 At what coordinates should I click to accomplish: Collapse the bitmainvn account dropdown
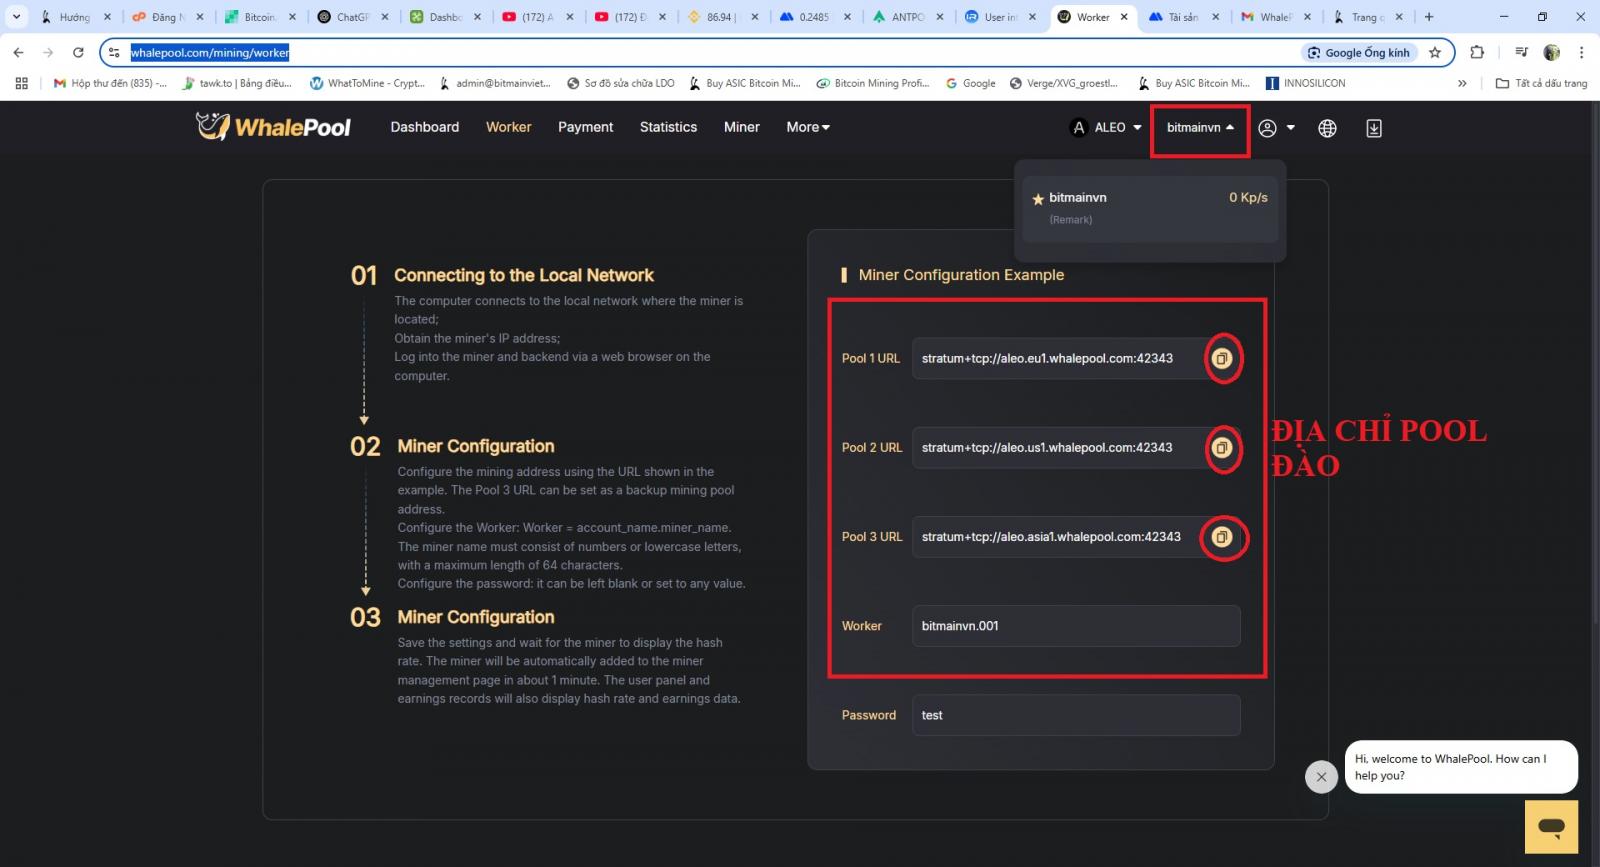(x=1200, y=127)
